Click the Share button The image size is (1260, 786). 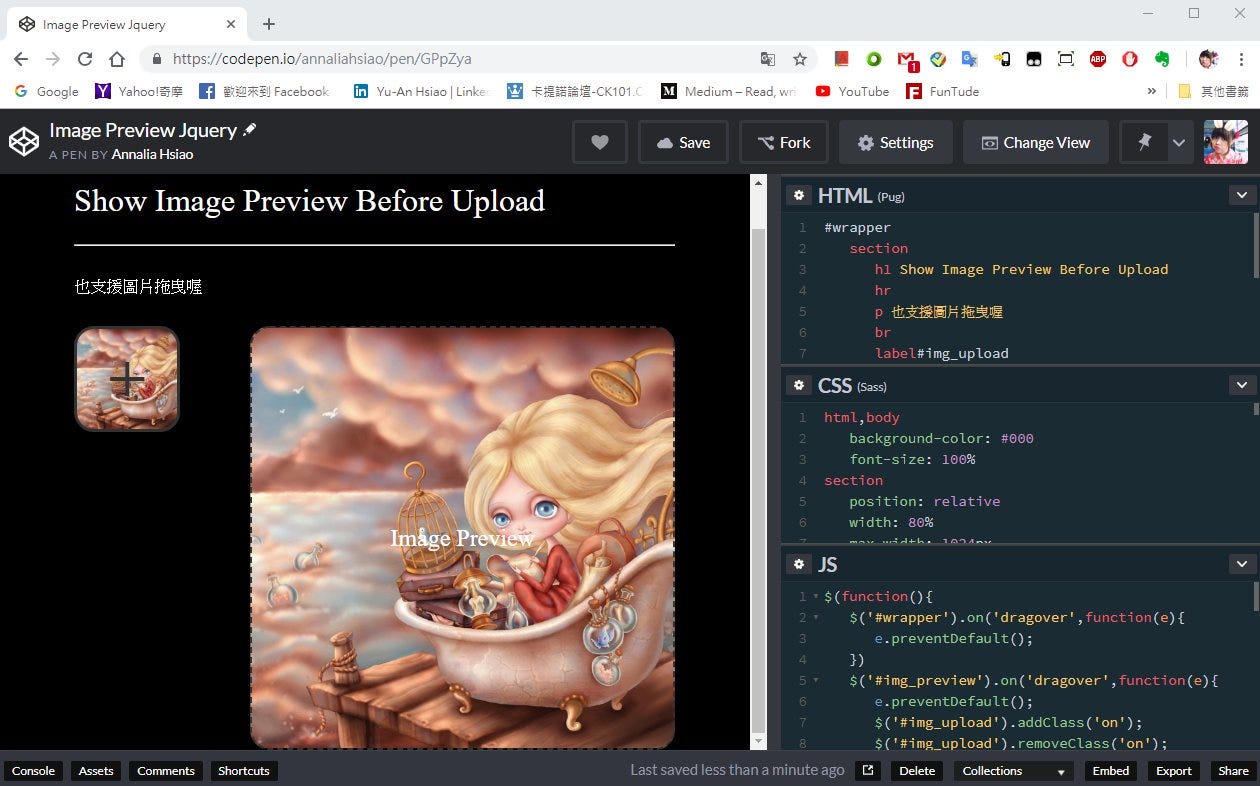pyautogui.click(x=1233, y=770)
